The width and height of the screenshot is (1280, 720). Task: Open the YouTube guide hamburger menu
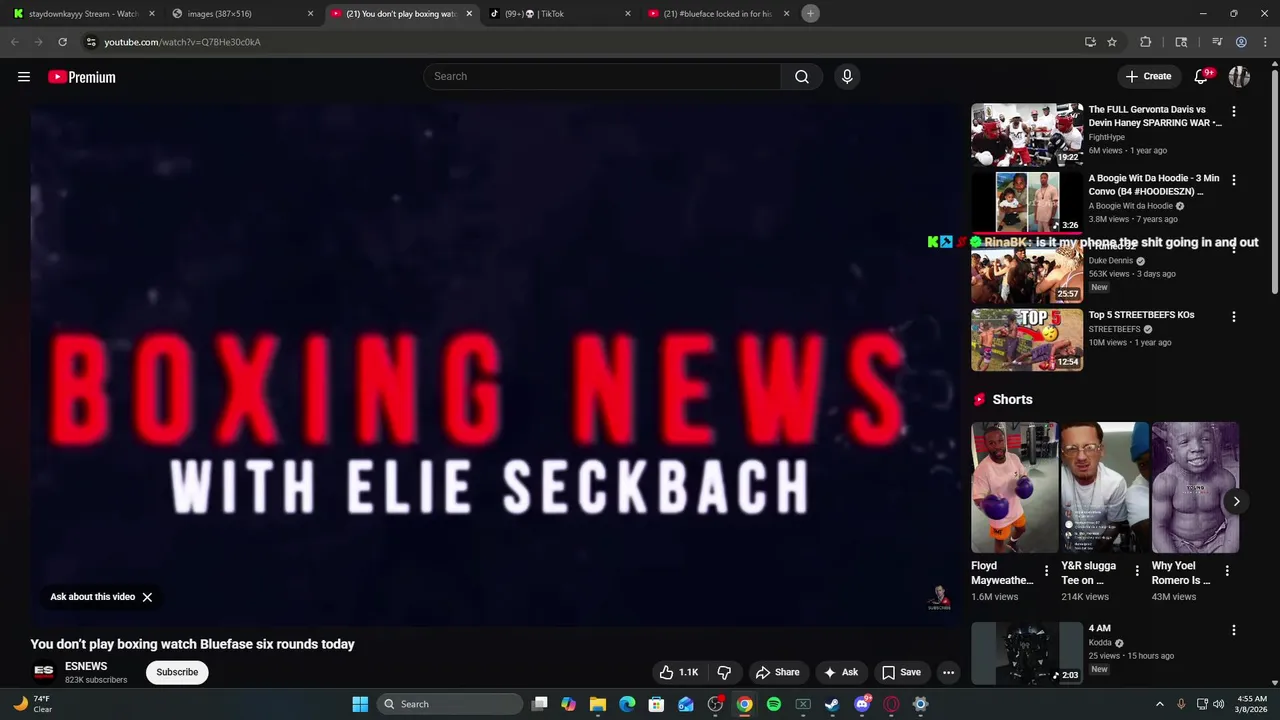(x=24, y=77)
